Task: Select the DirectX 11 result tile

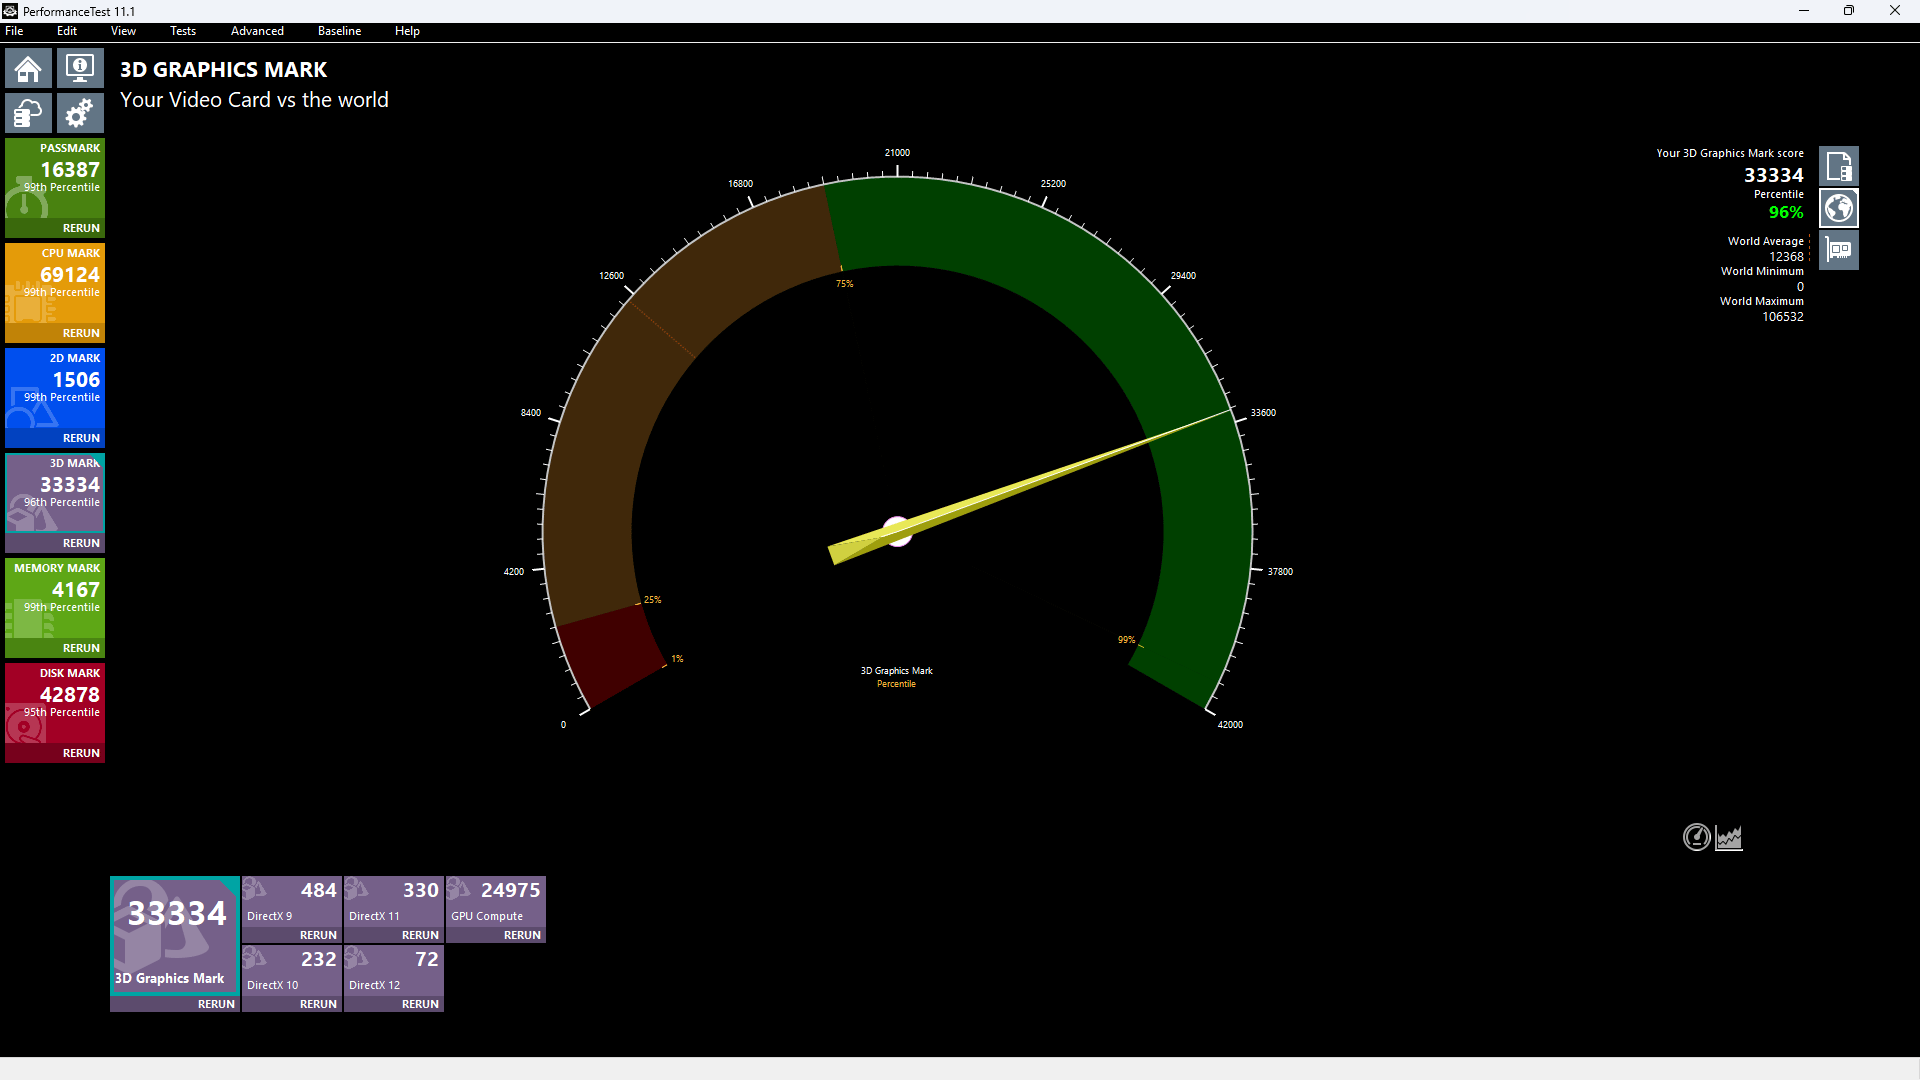Action: [394, 901]
